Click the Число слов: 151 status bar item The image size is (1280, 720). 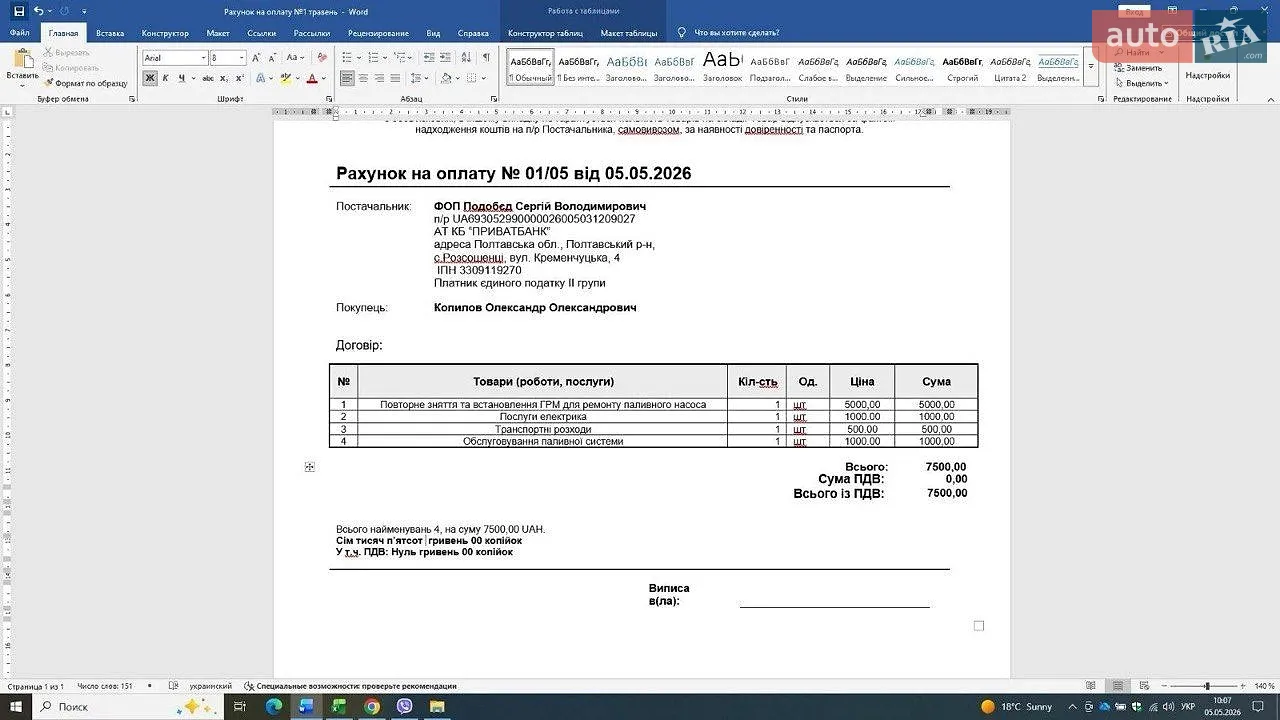(105, 686)
